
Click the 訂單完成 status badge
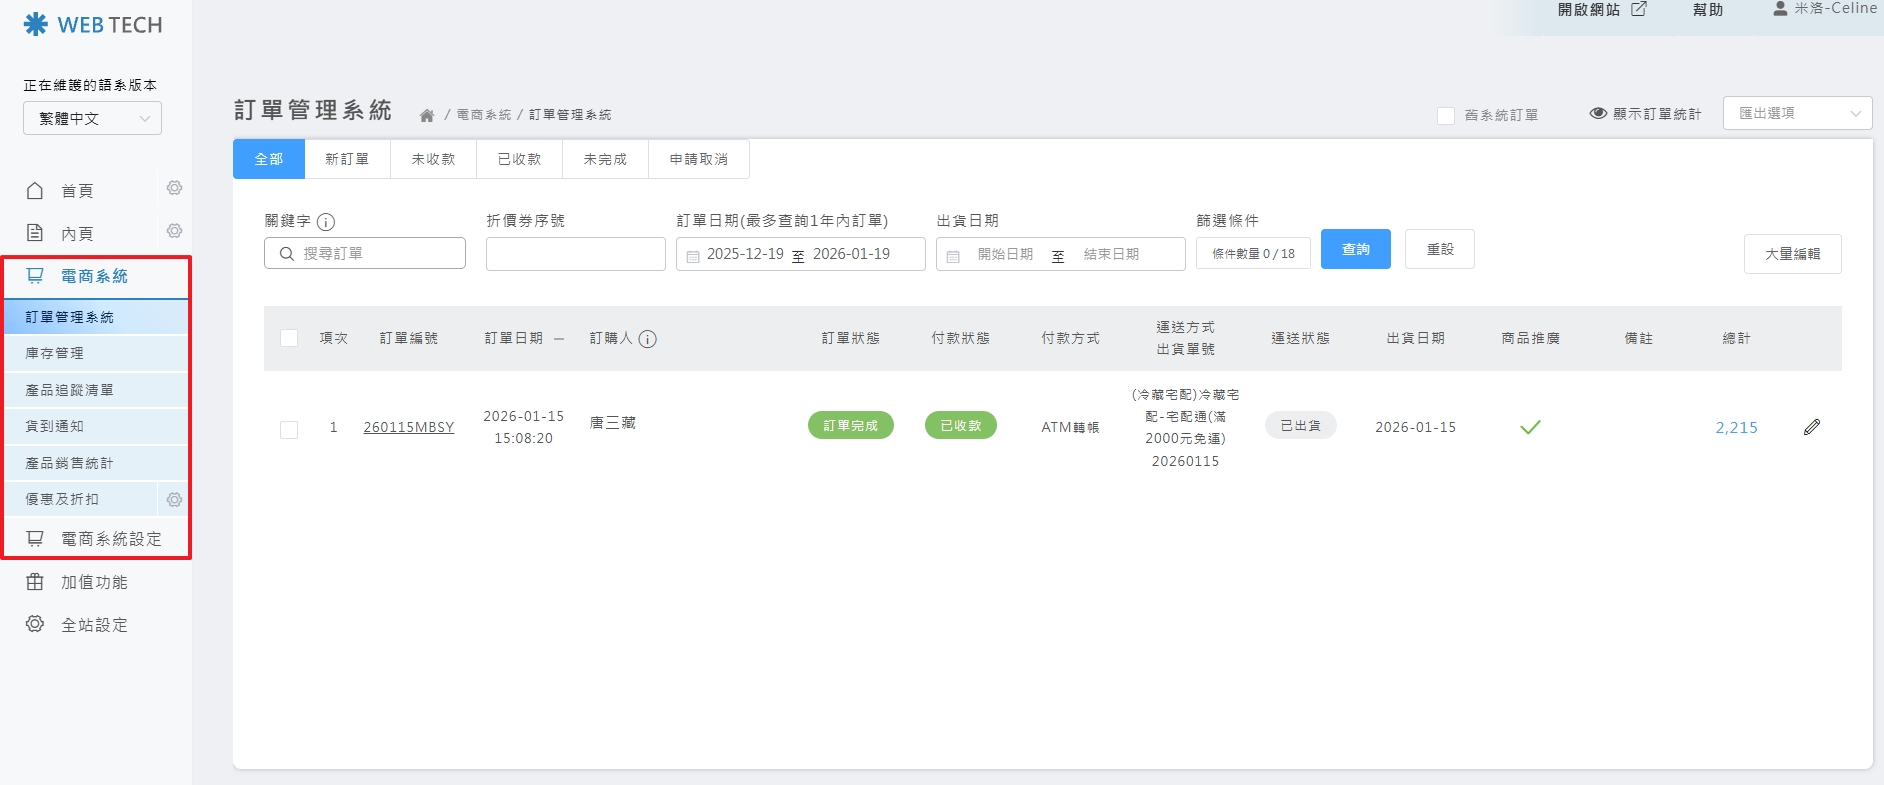coord(851,425)
